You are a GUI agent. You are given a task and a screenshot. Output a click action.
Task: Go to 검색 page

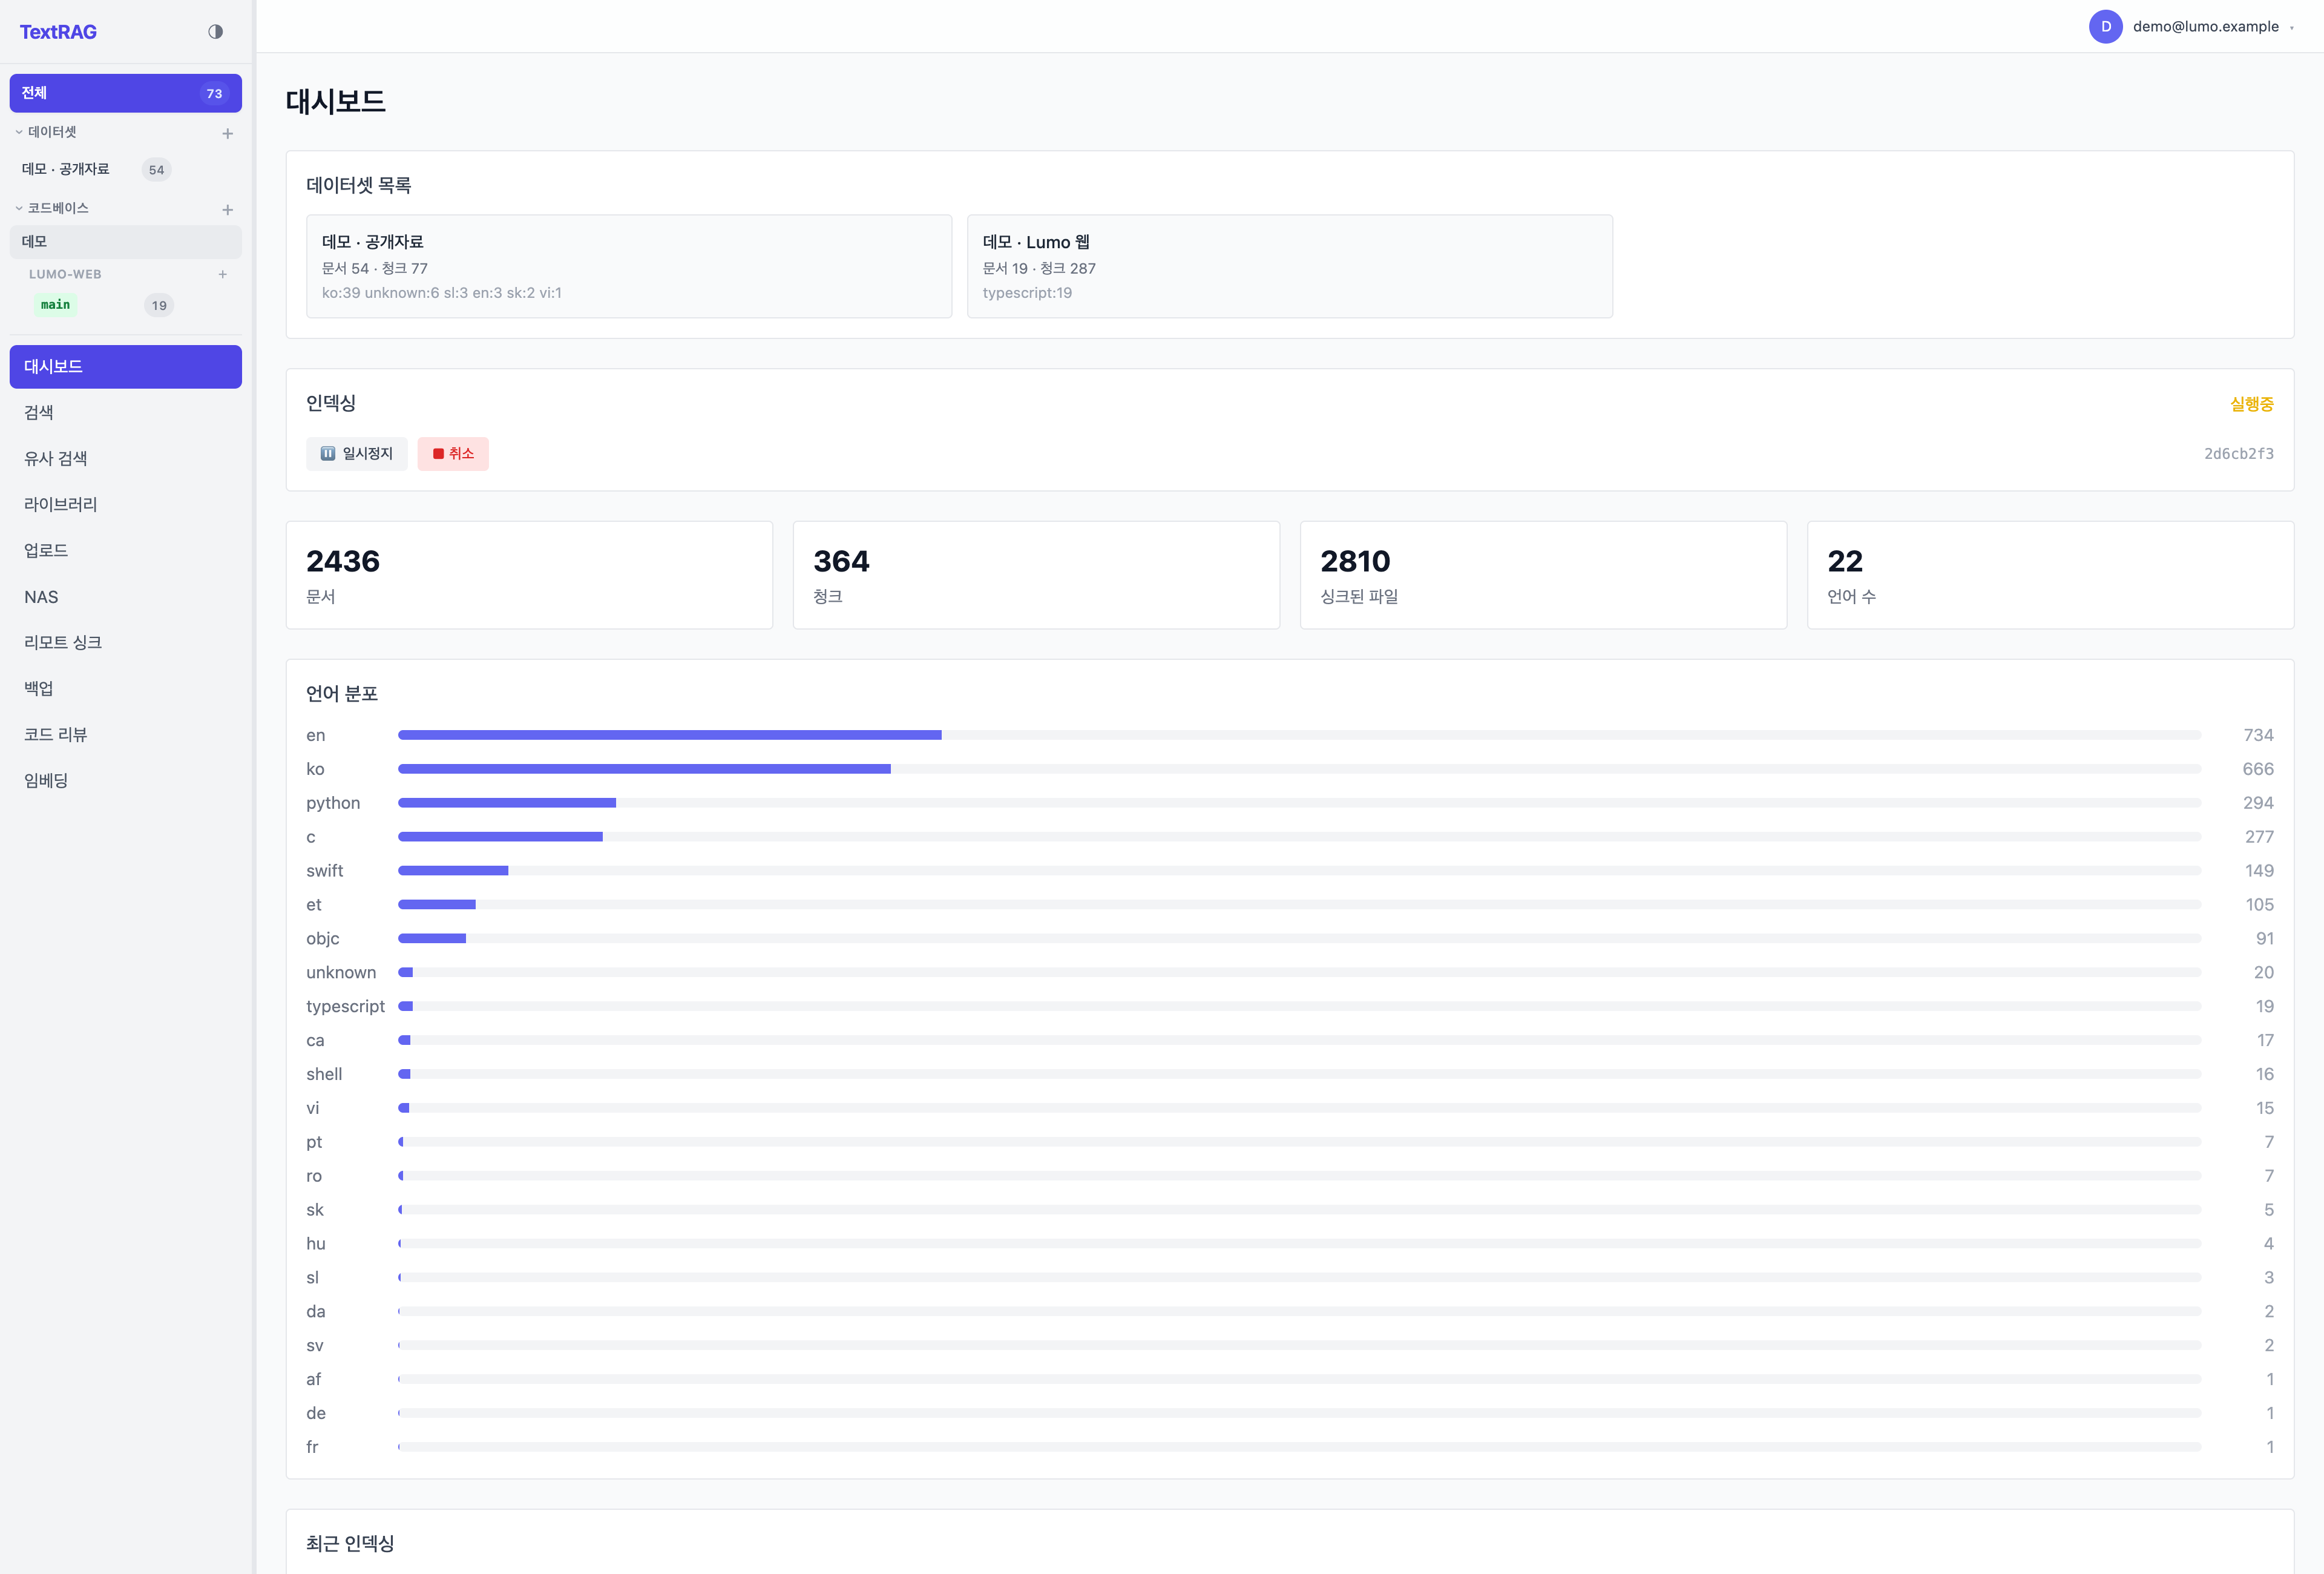click(x=126, y=412)
